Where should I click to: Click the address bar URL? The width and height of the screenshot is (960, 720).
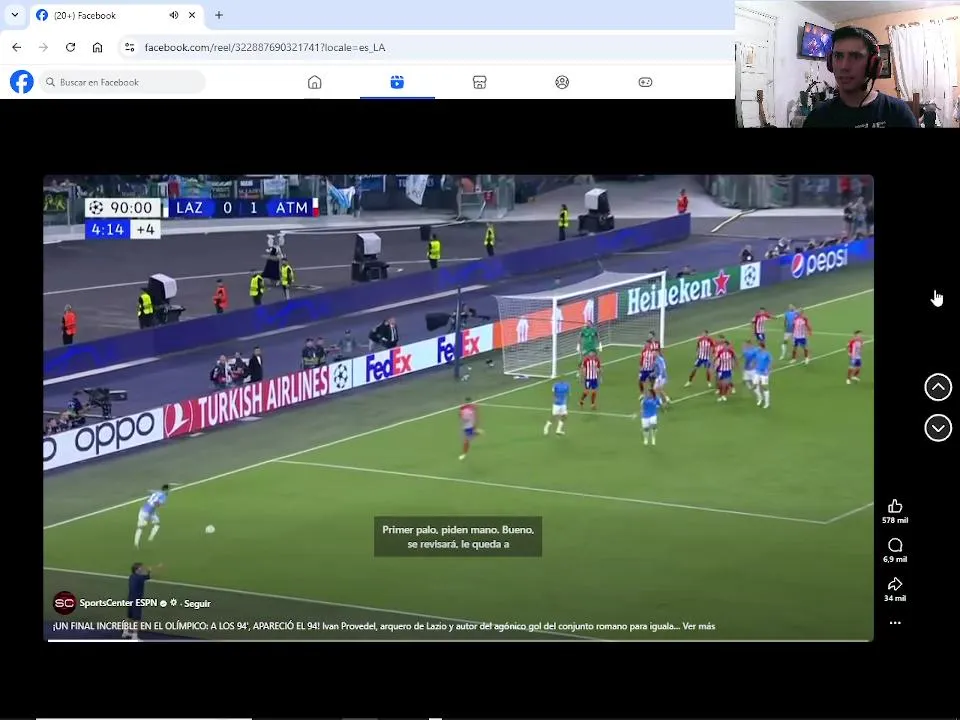pyautogui.click(x=264, y=48)
